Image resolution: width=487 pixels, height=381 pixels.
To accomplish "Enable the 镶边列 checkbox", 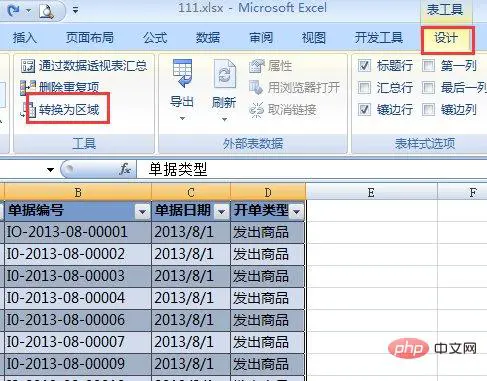I will click(428, 110).
